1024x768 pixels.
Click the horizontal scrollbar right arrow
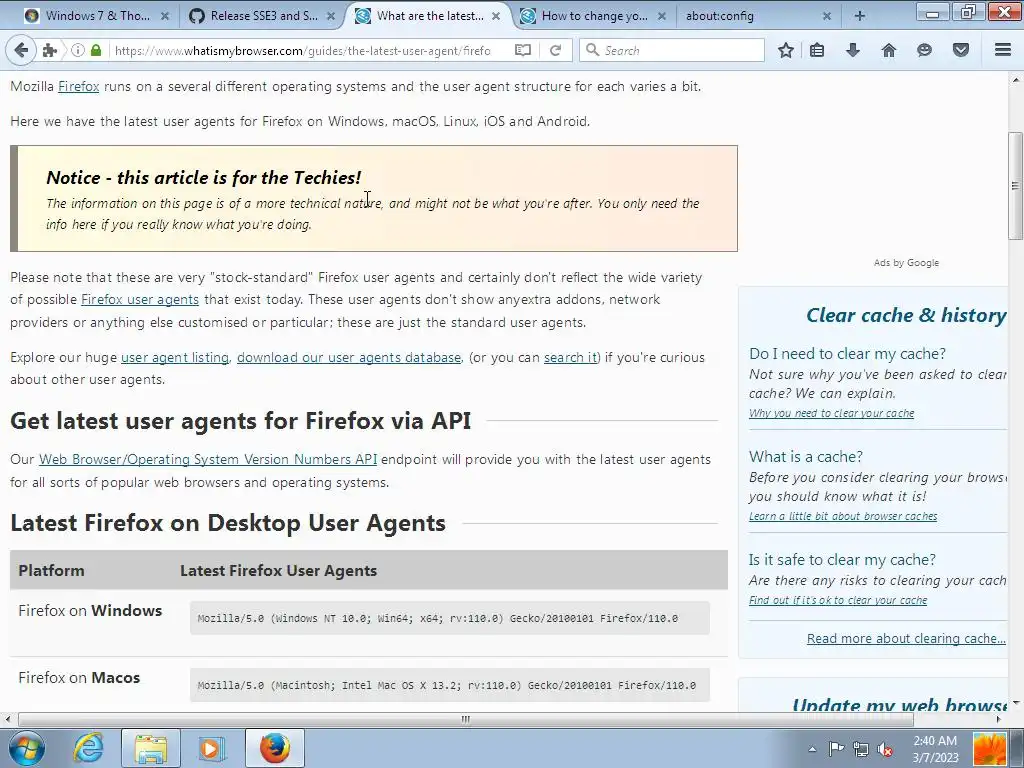tap(999, 720)
